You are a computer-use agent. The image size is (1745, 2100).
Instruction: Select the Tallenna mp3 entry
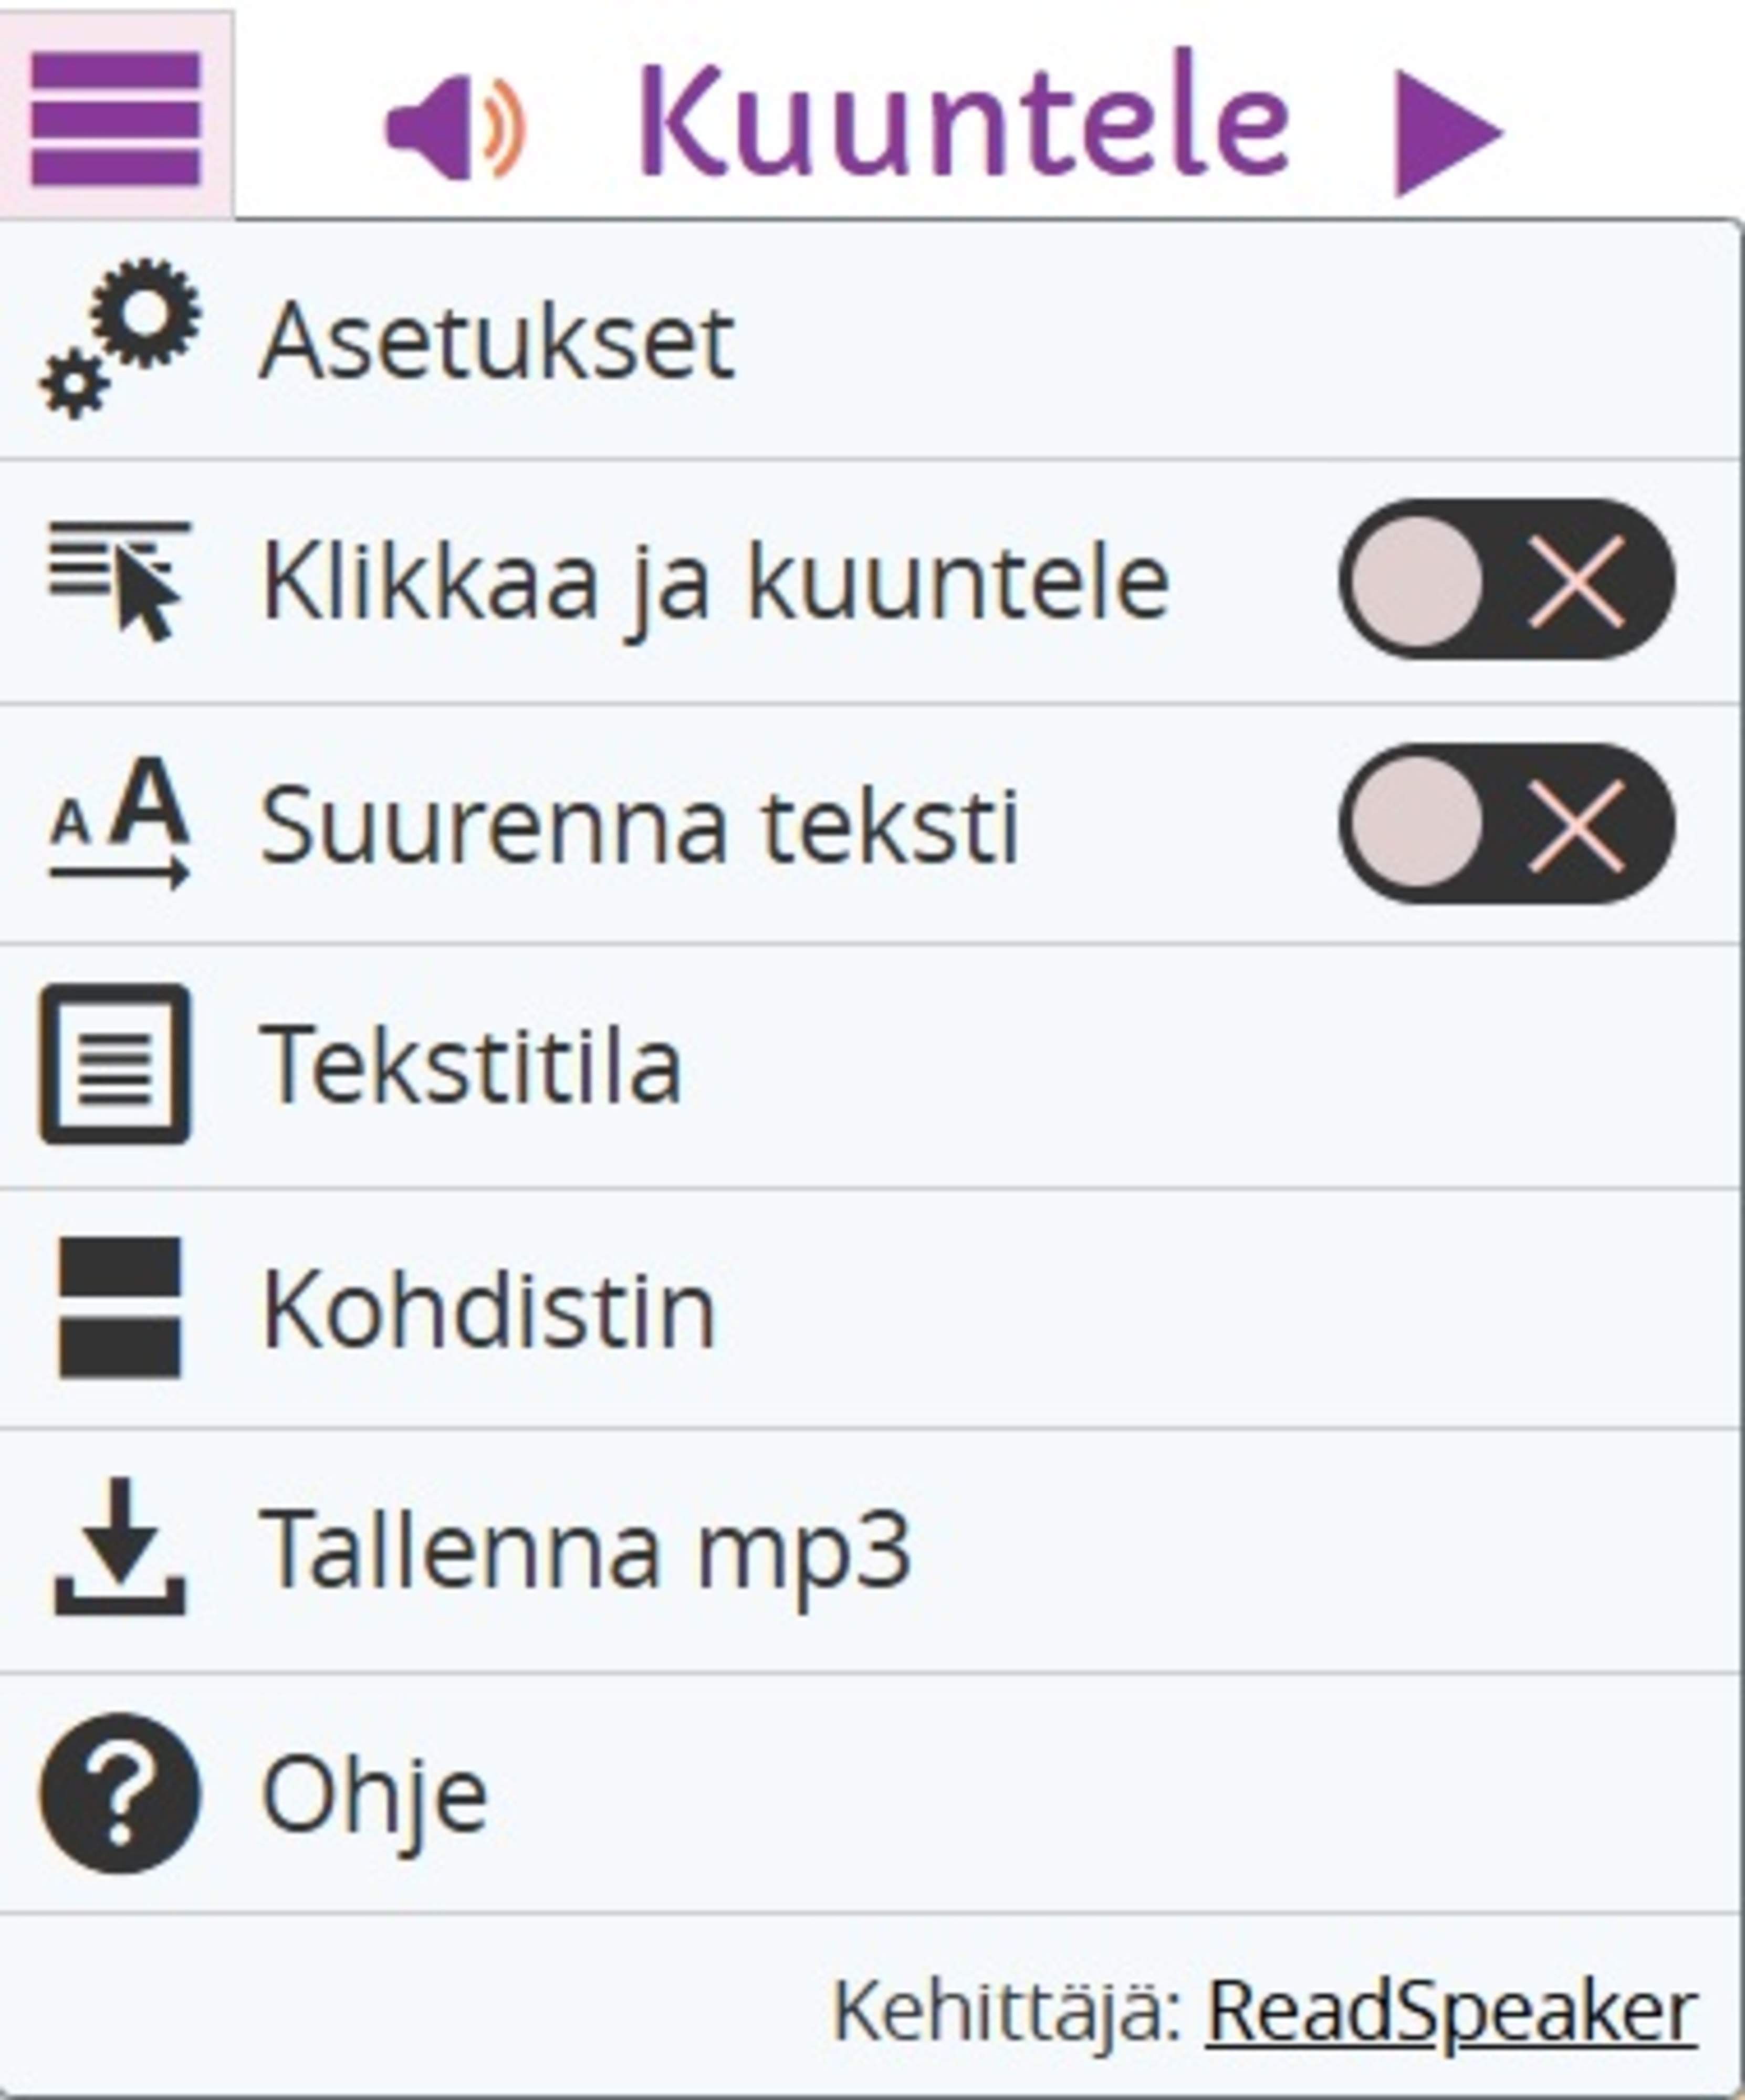(x=871, y=1551)
